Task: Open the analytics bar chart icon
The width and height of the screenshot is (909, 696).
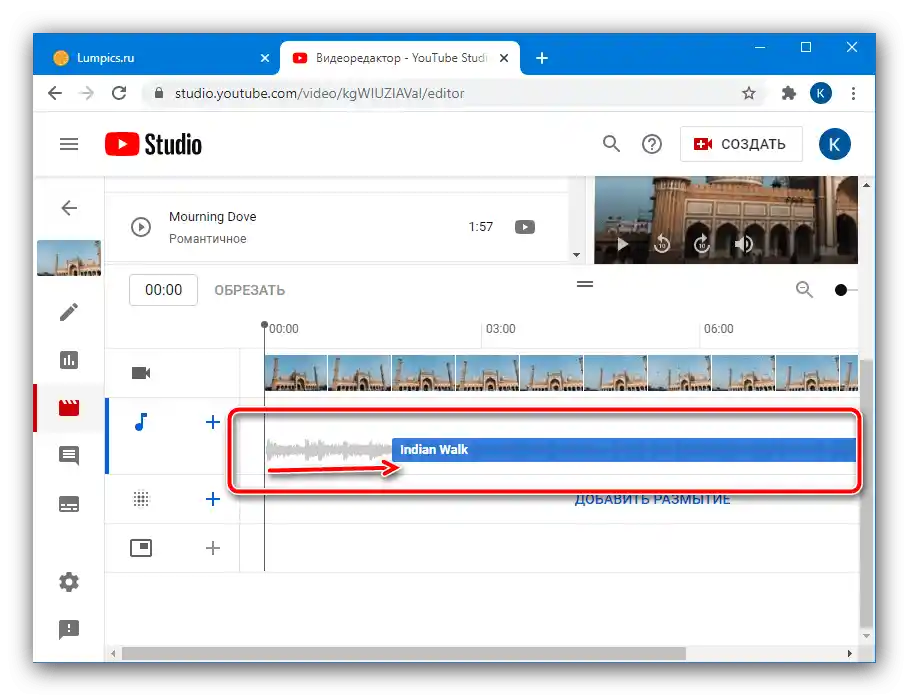Action: 69,360
